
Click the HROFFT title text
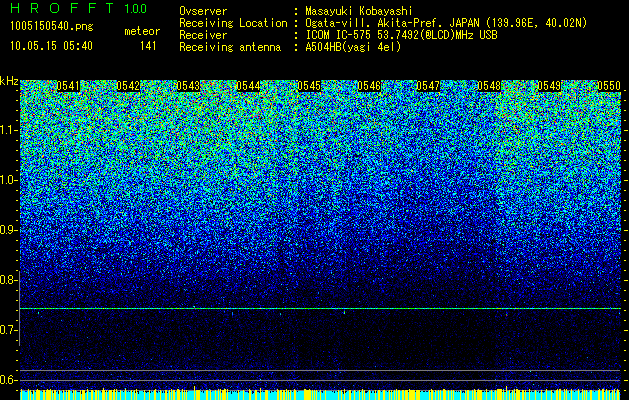(x=63, y=8)
